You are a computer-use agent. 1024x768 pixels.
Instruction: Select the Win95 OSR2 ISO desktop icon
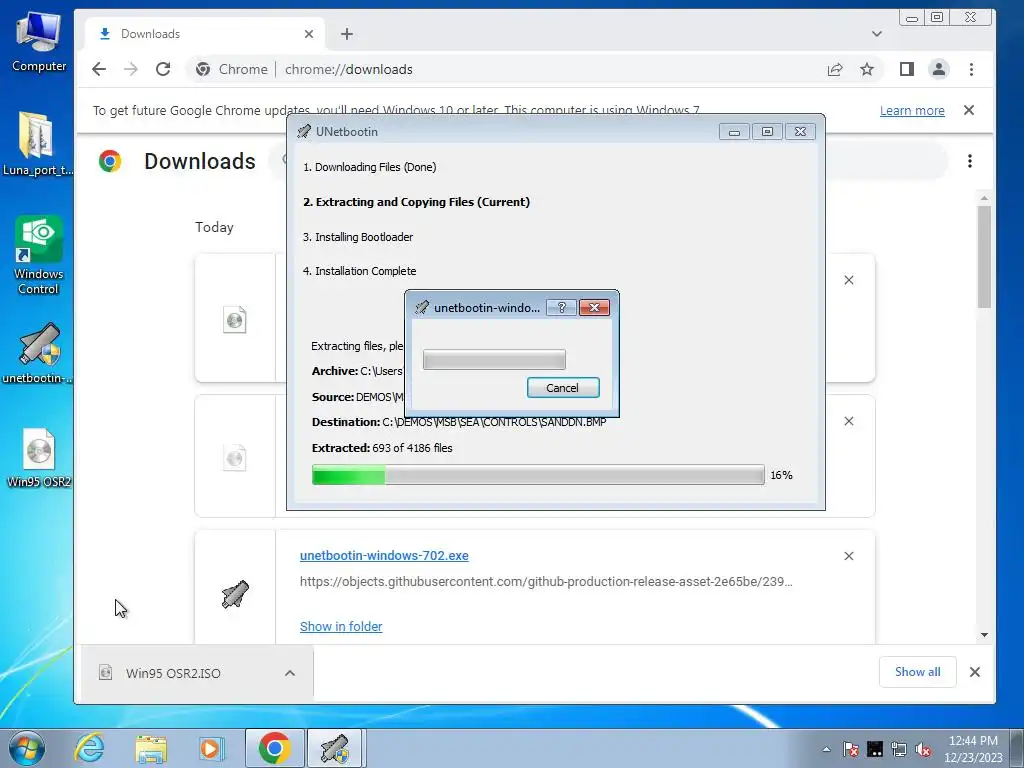click(39, 457)
